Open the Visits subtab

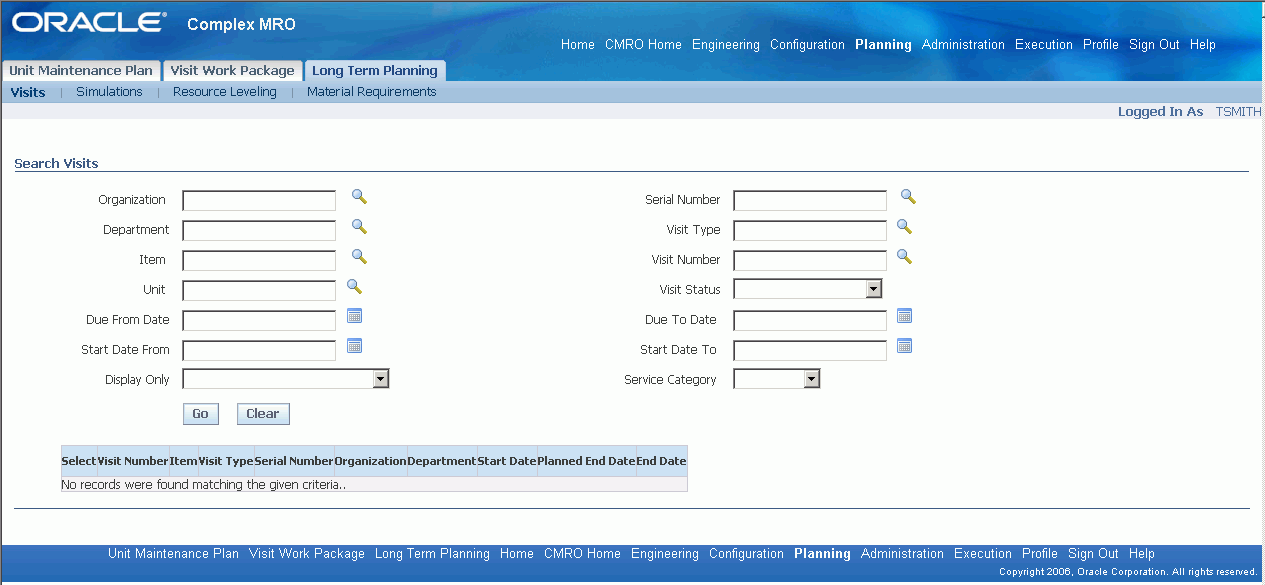28,92
